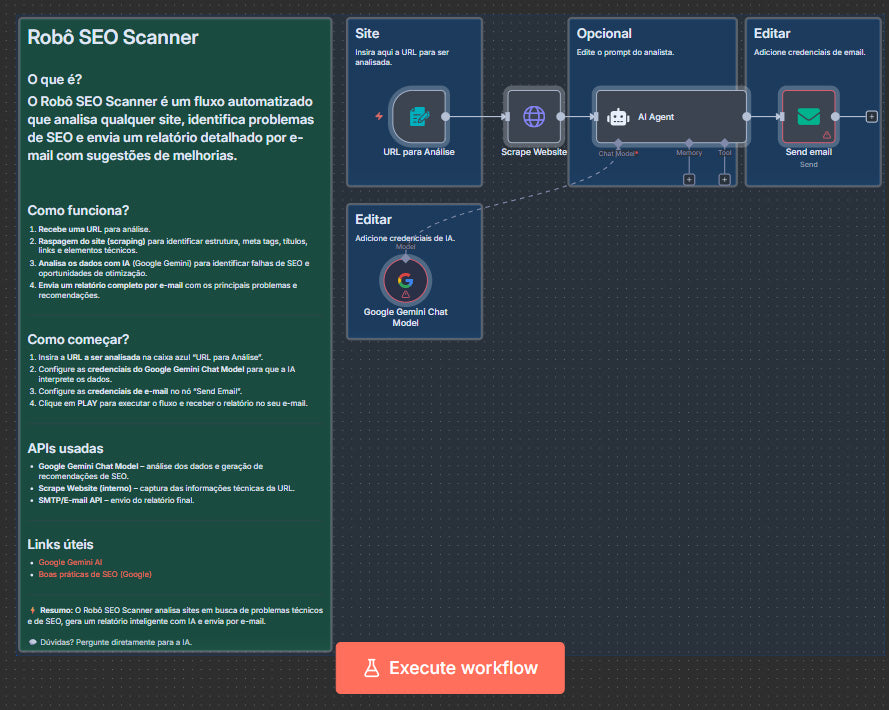Click the lightning trigger icon beside URL node

(379, 116)
